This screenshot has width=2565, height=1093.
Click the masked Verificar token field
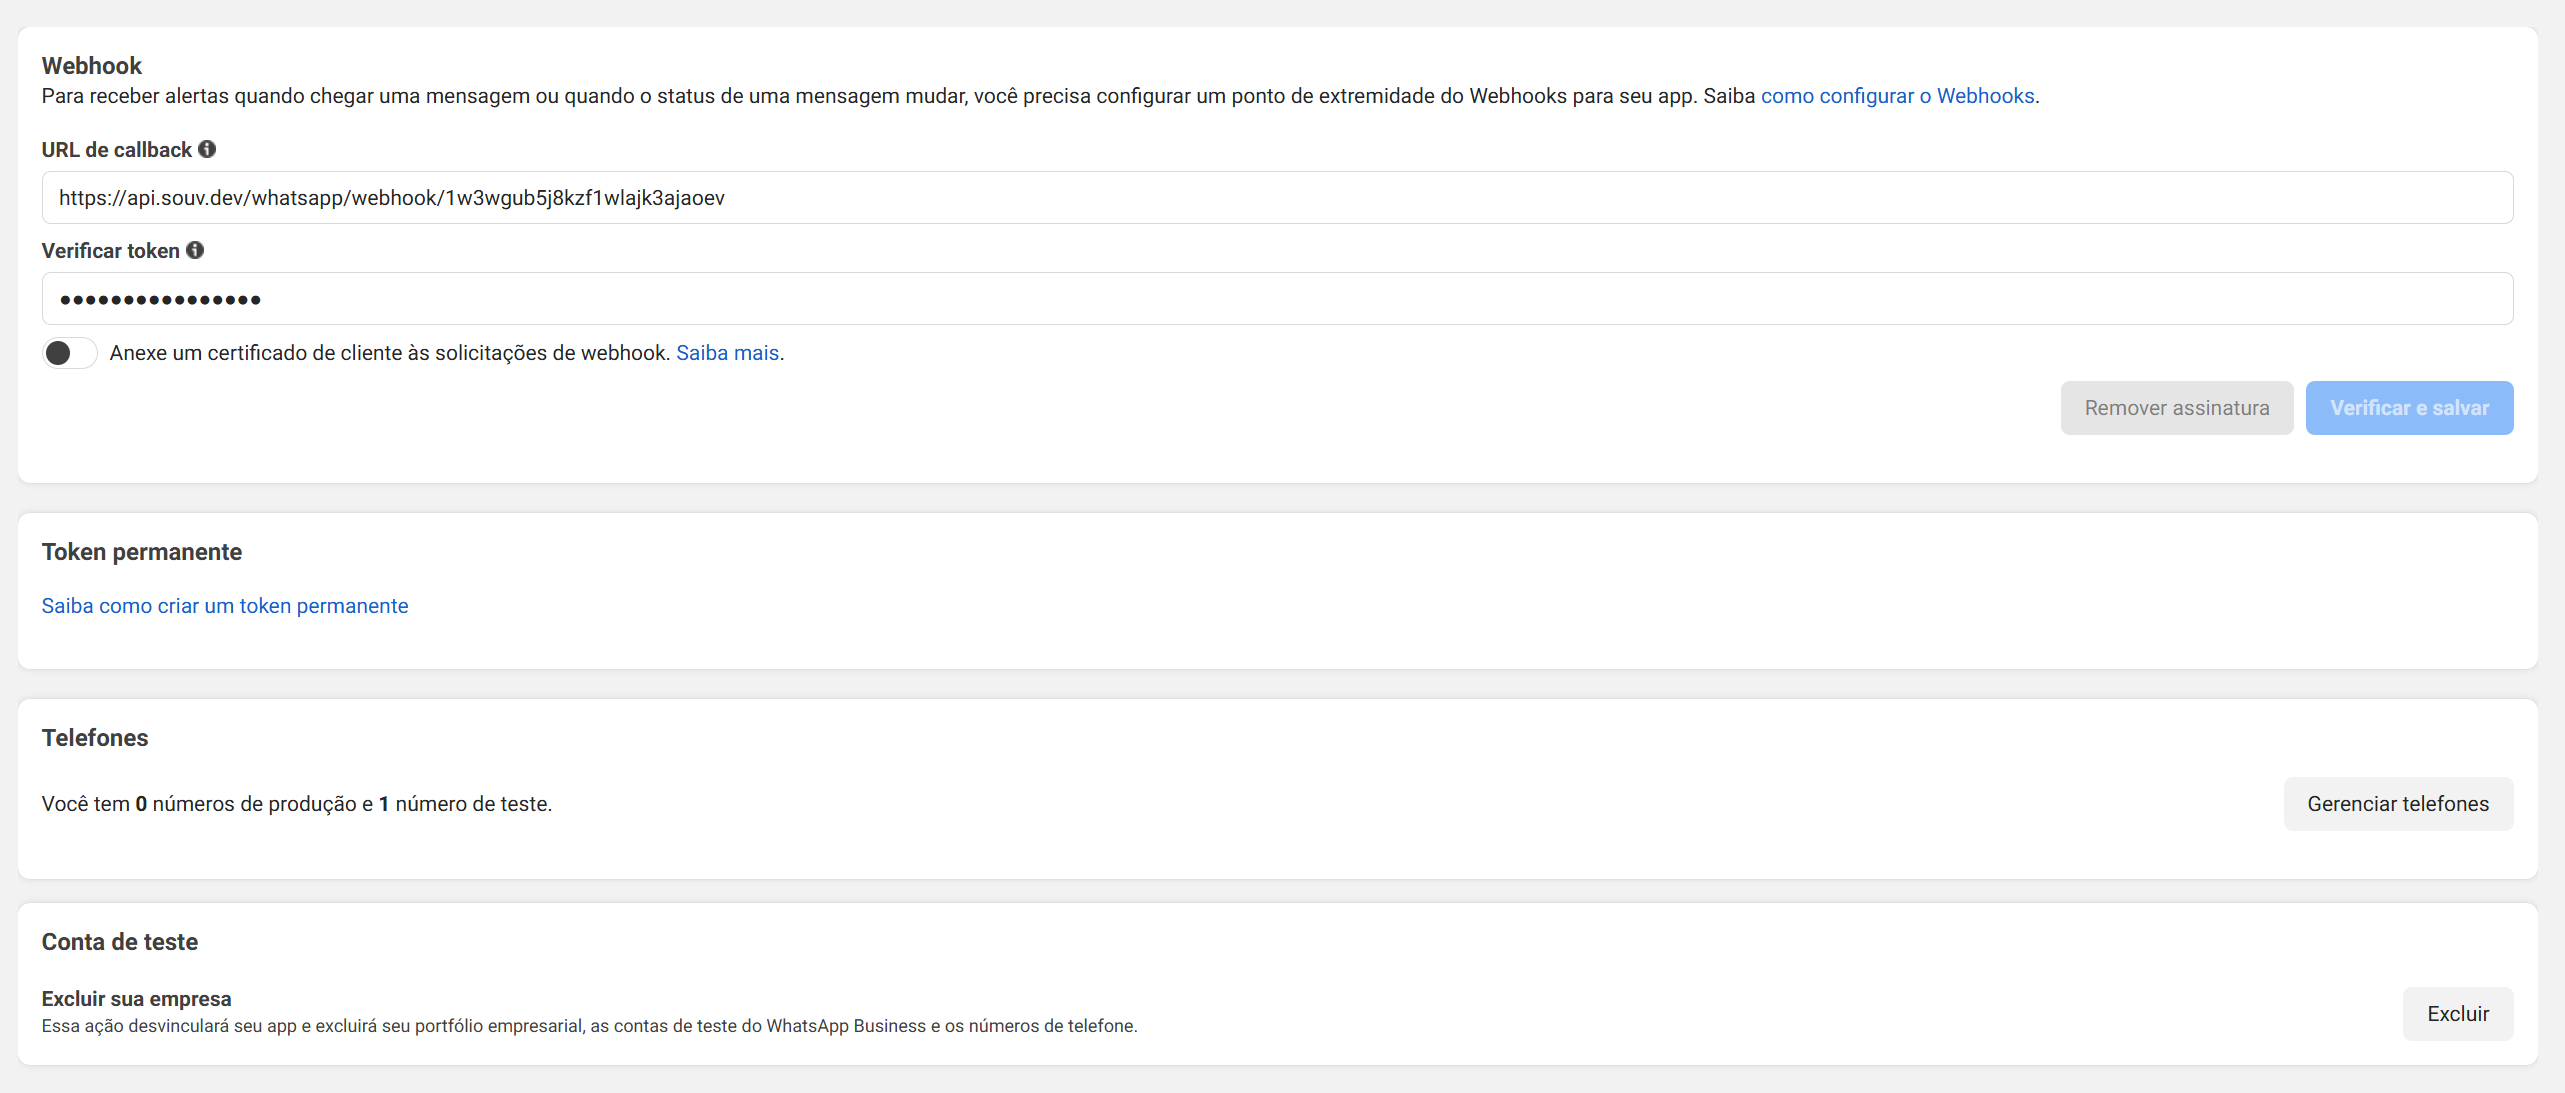pos(1278,298)
